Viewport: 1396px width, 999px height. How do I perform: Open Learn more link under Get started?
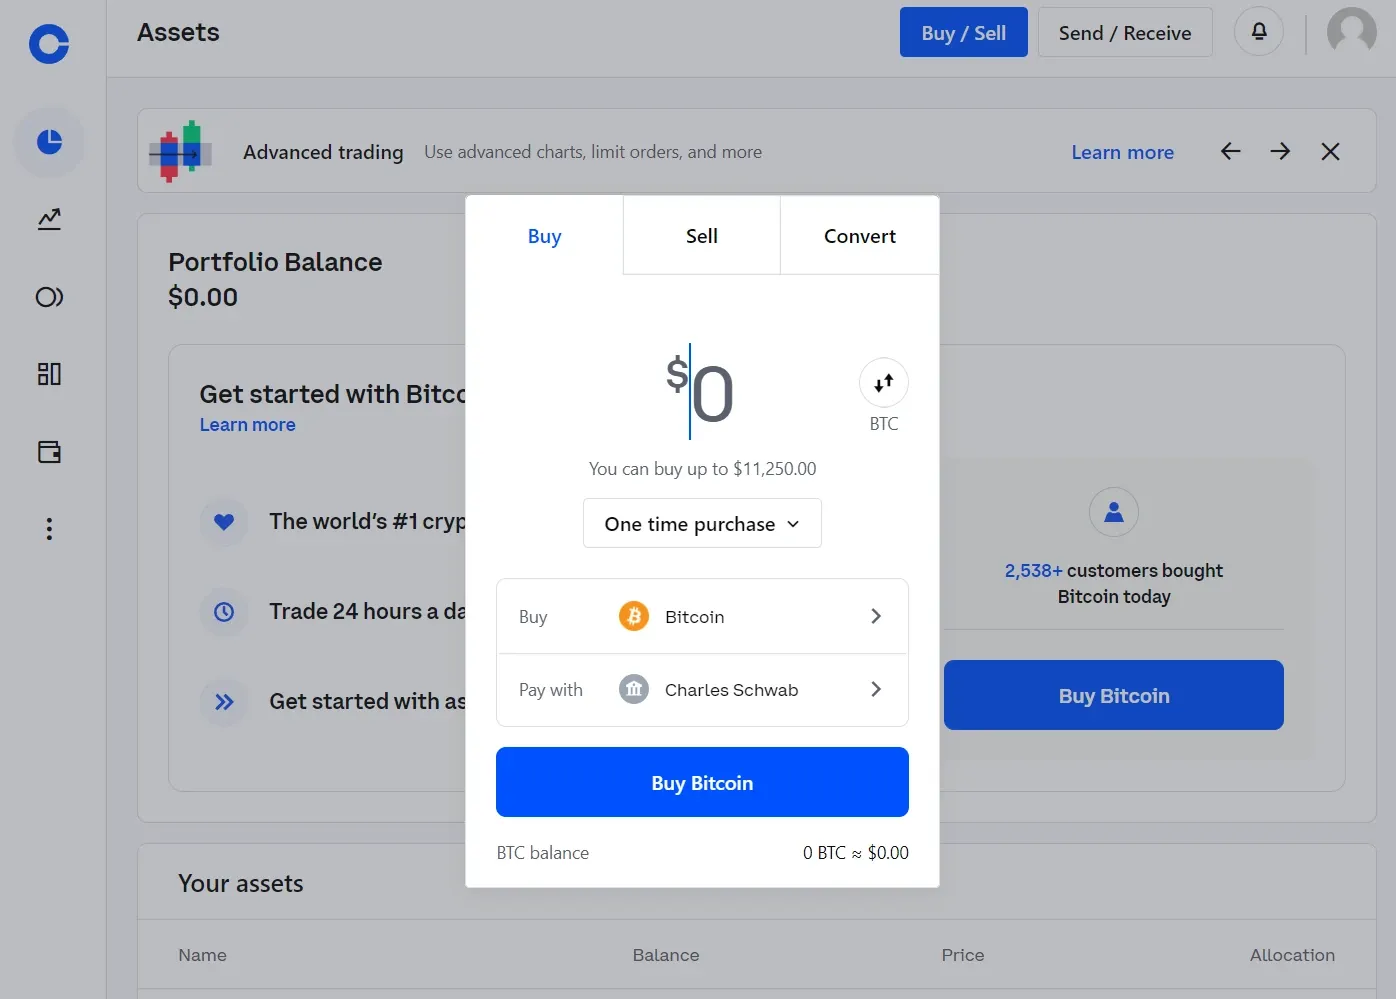[248, 424]
